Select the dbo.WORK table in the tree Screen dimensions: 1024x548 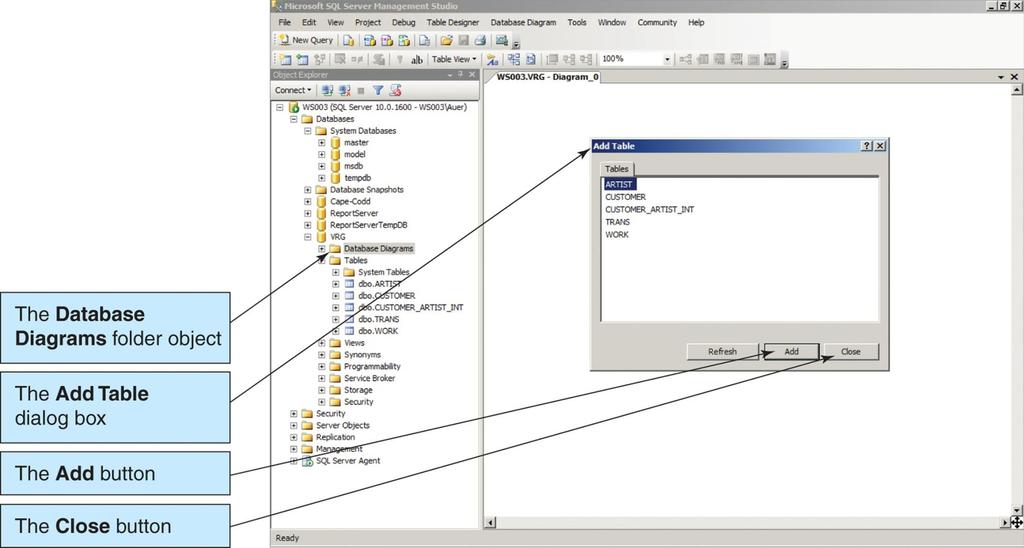point(378,331)
